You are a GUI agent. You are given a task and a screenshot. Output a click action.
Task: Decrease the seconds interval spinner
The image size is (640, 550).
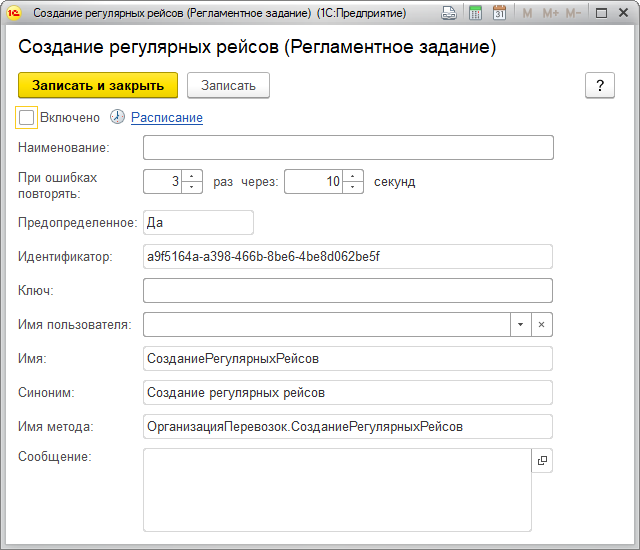(353, 187)
